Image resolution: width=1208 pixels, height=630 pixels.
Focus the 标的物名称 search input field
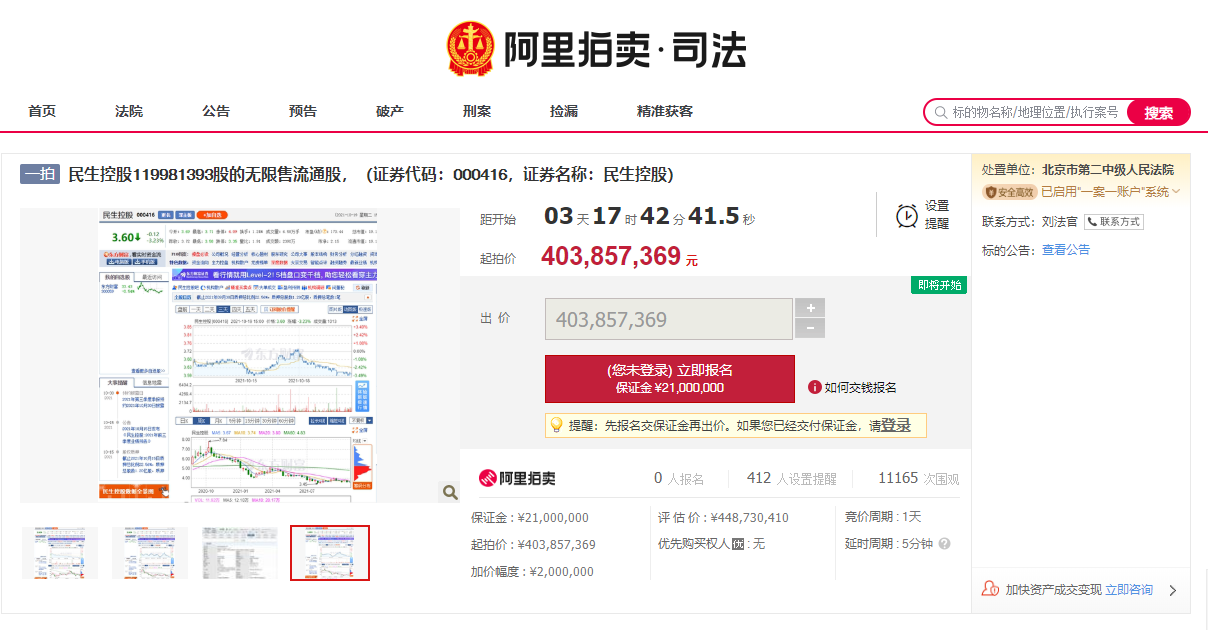pos(1035,113)
